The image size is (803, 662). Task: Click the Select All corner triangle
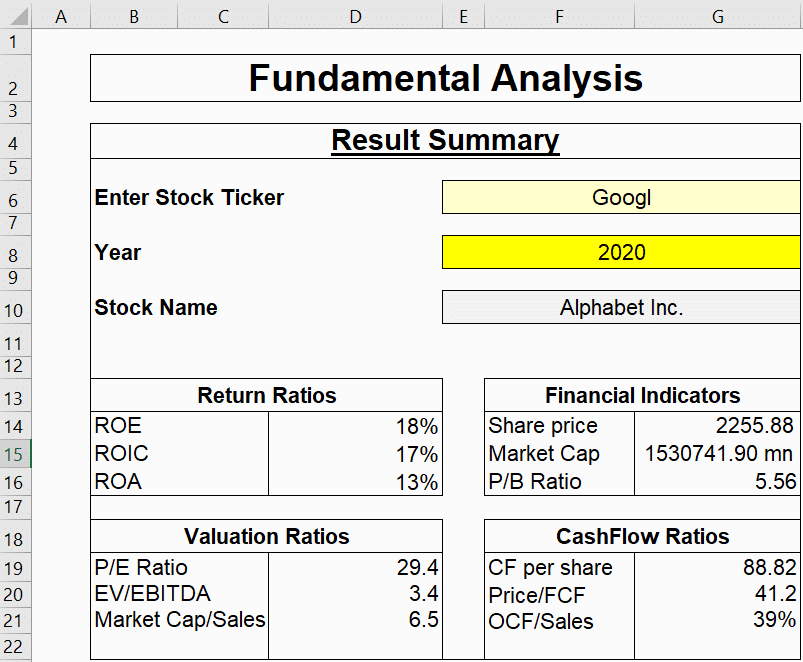tap(18, 17)
